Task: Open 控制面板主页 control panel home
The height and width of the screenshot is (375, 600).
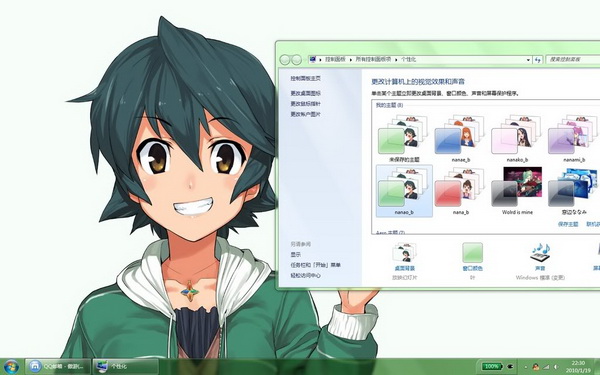Action: click(x=305, y=78)
